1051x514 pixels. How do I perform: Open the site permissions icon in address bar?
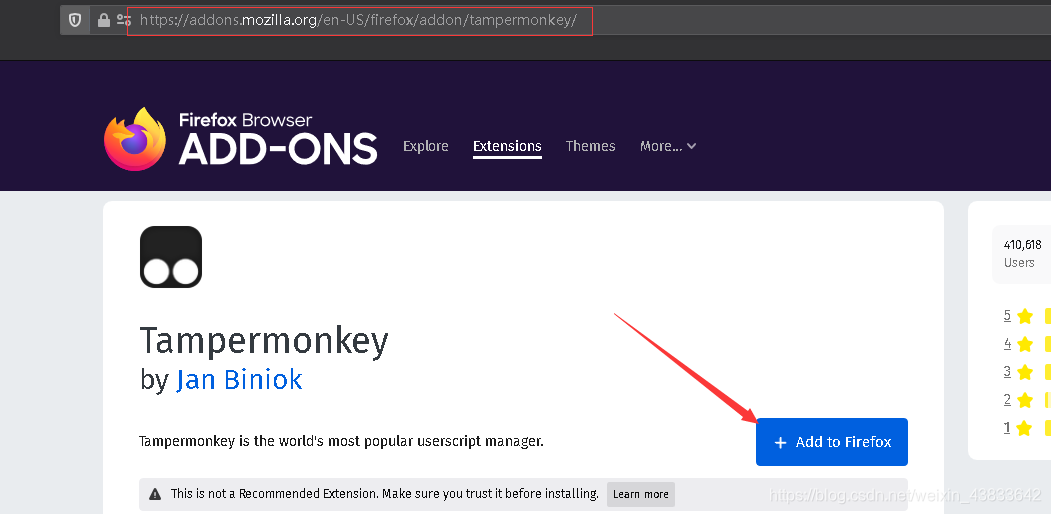click(123, 20)
